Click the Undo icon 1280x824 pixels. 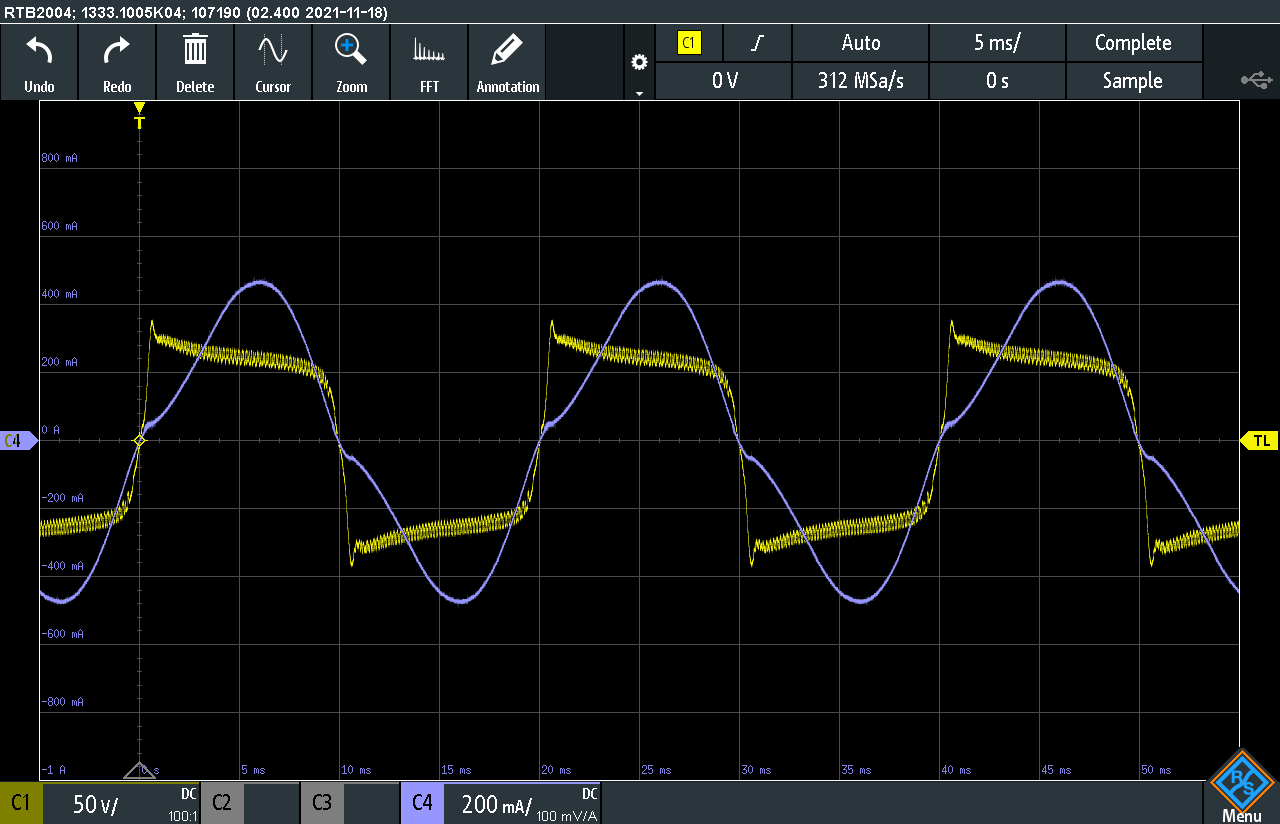click(x=39, y=61)
